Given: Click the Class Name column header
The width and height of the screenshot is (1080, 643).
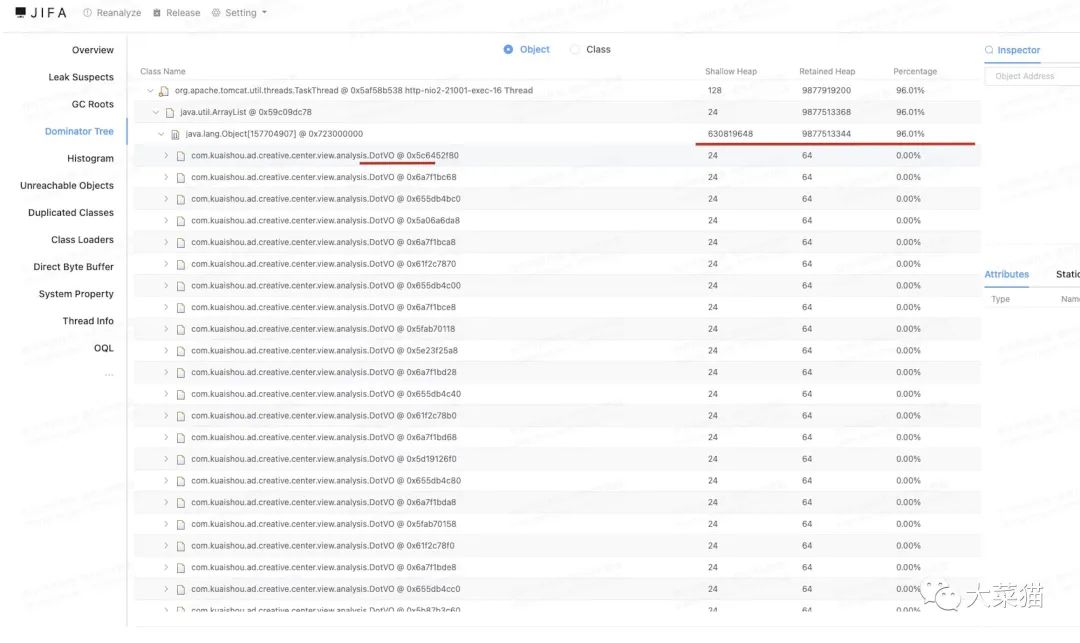Looking at the screenshot, I should tap(163, 72).
